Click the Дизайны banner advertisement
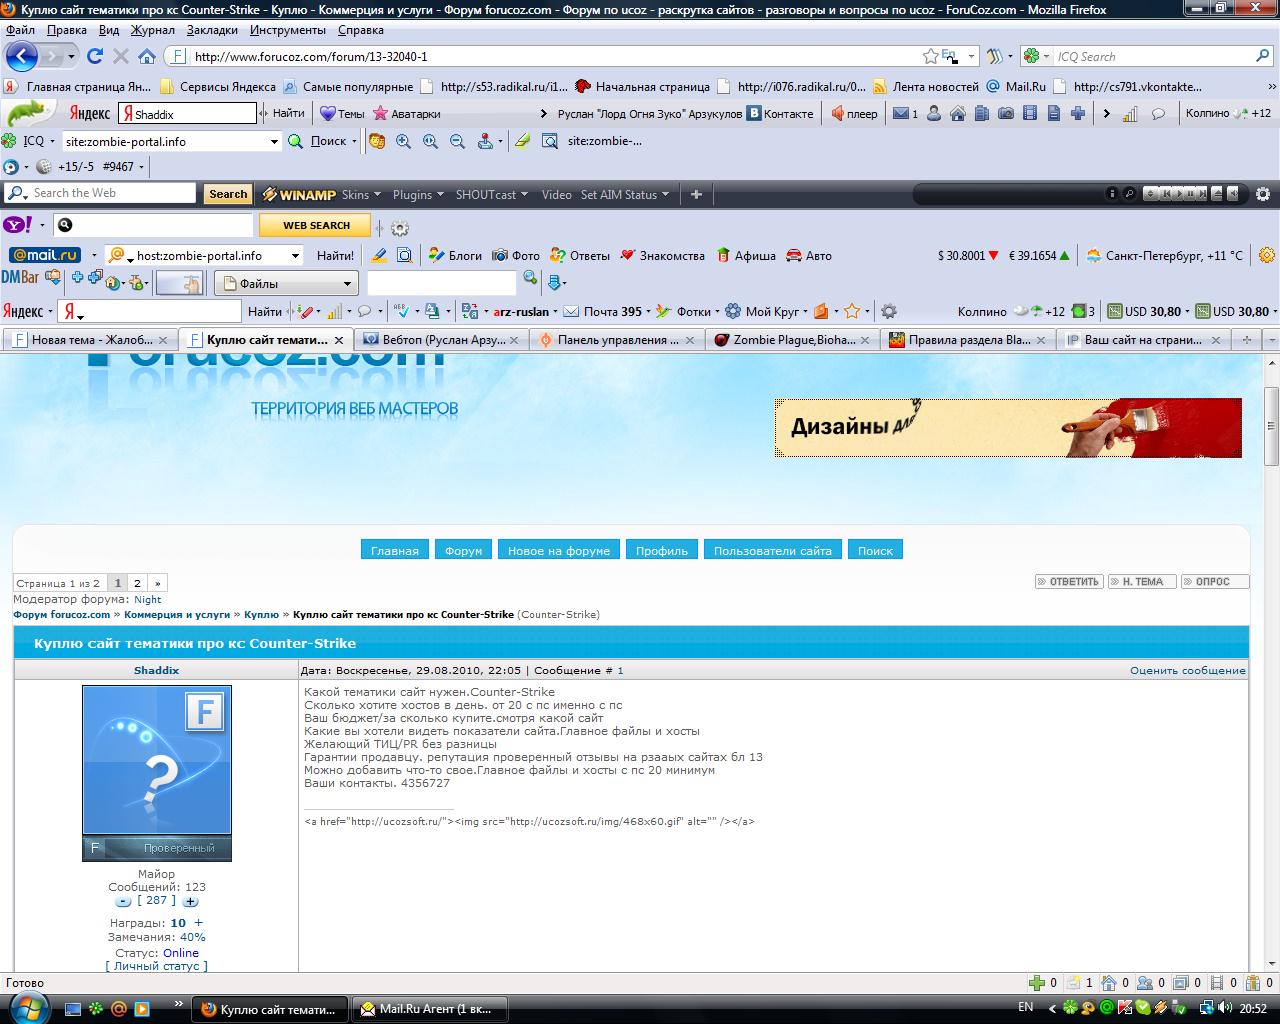This screenshot has width=1280, height=1024. click(1008, 428)
